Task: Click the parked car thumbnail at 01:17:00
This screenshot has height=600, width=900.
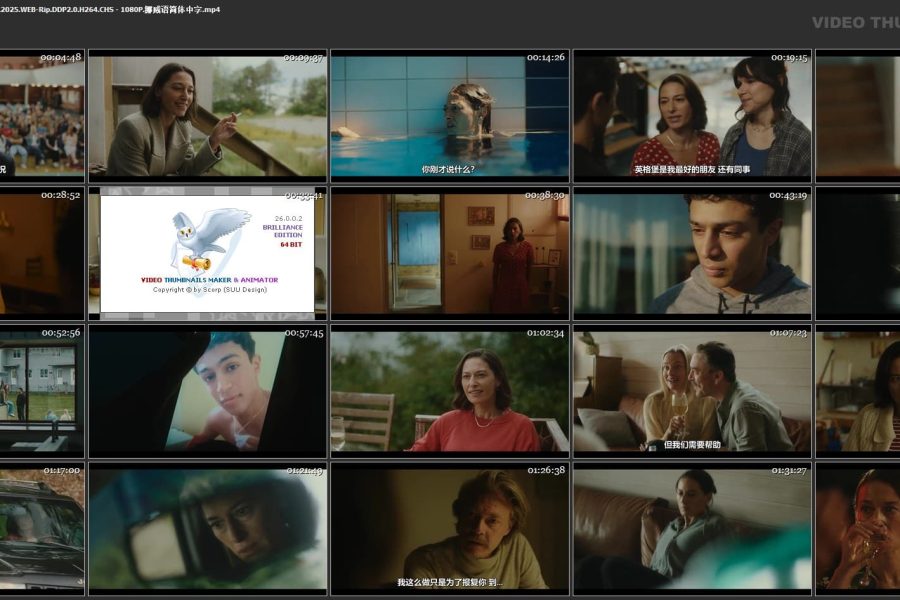Action: coord(41,529)
